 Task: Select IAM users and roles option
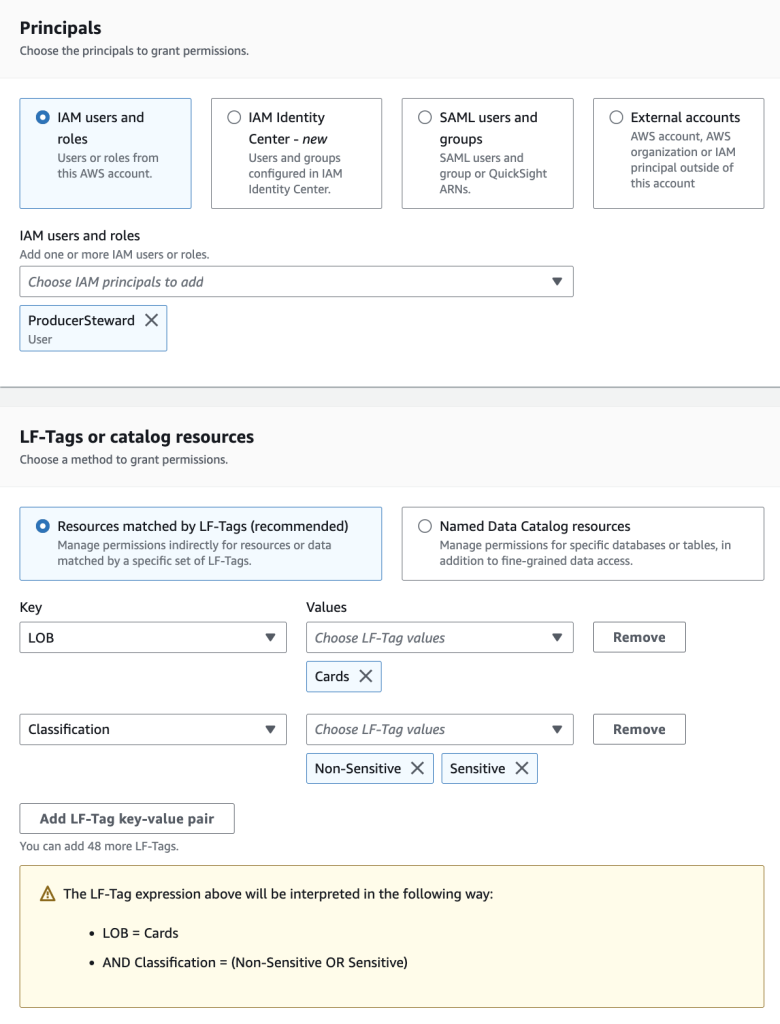coord(43,117)
